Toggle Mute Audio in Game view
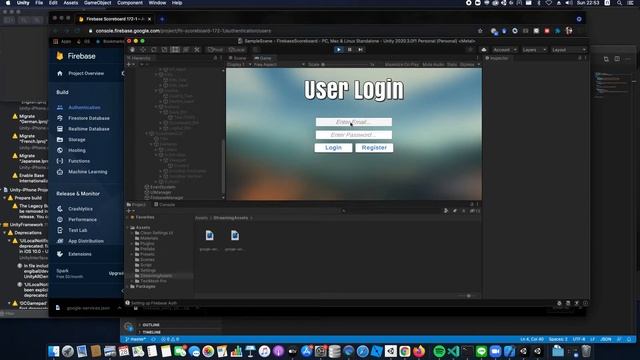The image size is (640, 360). click(433, 64)
